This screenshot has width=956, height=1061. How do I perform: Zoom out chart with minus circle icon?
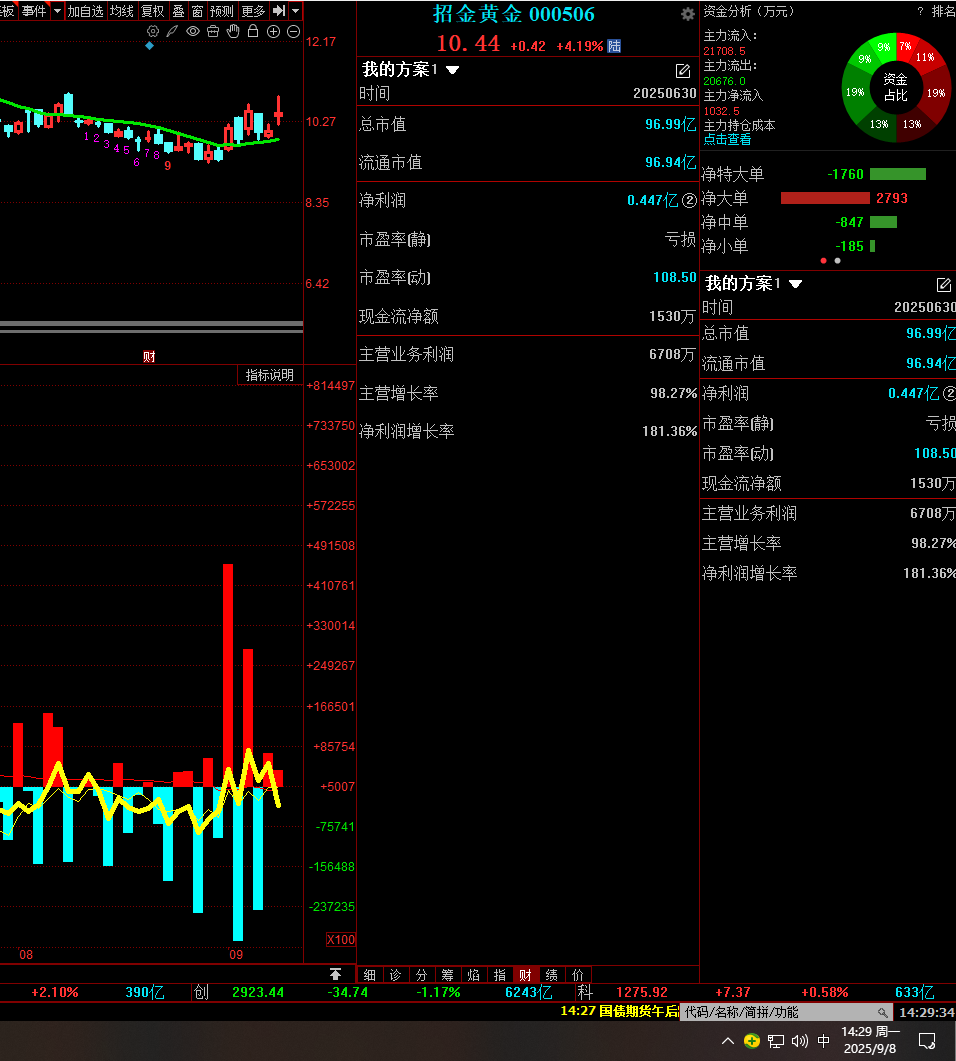click(x=294, y=31)
